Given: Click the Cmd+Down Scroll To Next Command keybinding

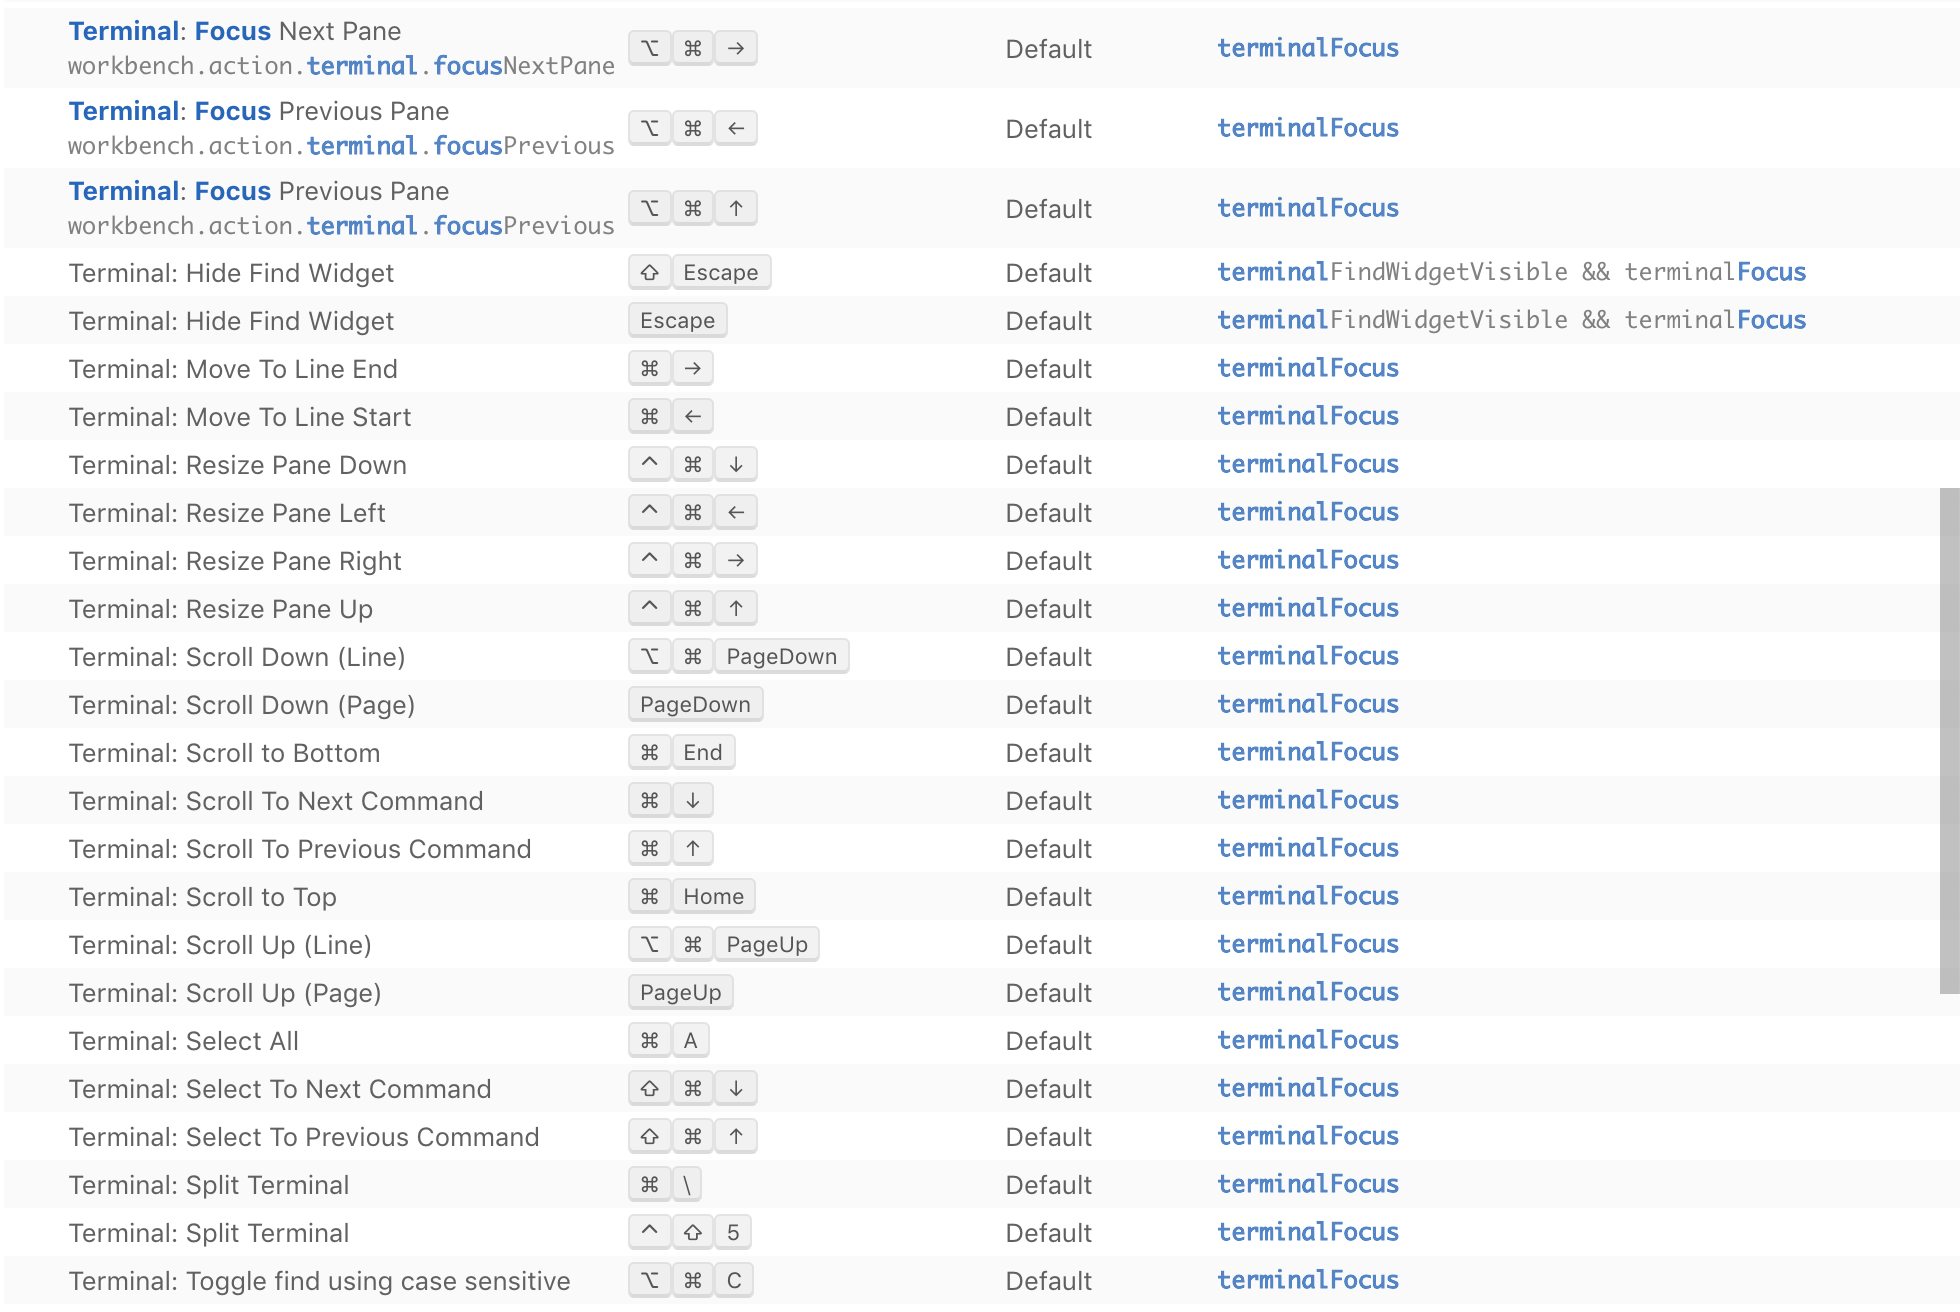Looking at the screenshot, I should tap(670, 801).
